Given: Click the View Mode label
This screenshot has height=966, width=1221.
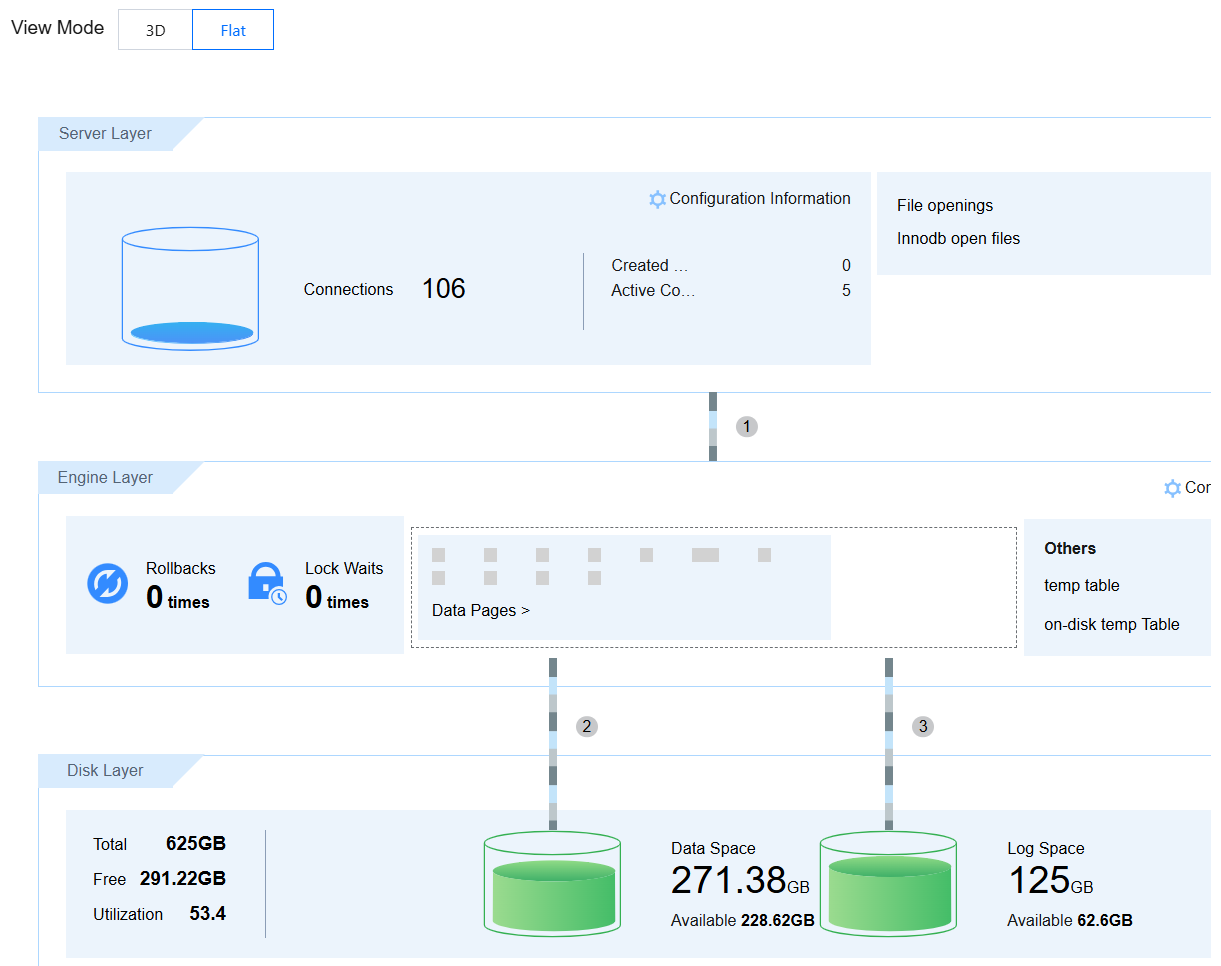Looking at the screenshot, I should [x=57, y=28].
